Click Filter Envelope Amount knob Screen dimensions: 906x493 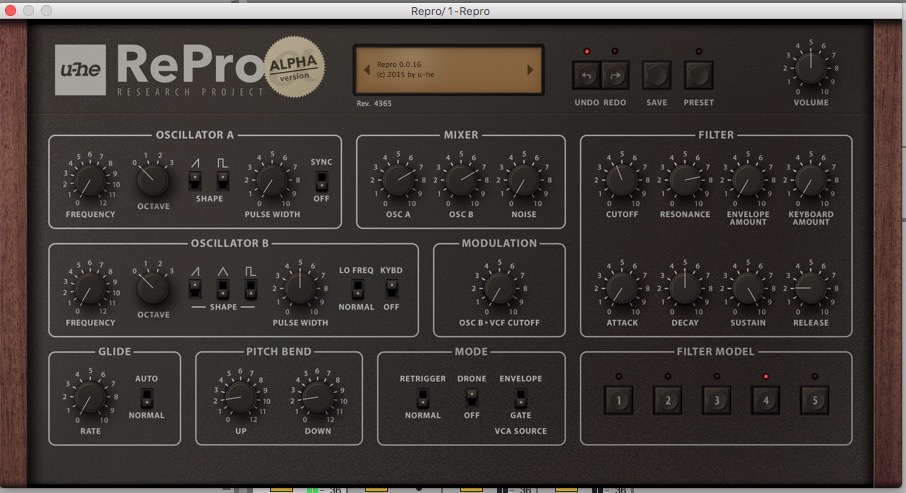pyautogui.click(x=748, y=180)
